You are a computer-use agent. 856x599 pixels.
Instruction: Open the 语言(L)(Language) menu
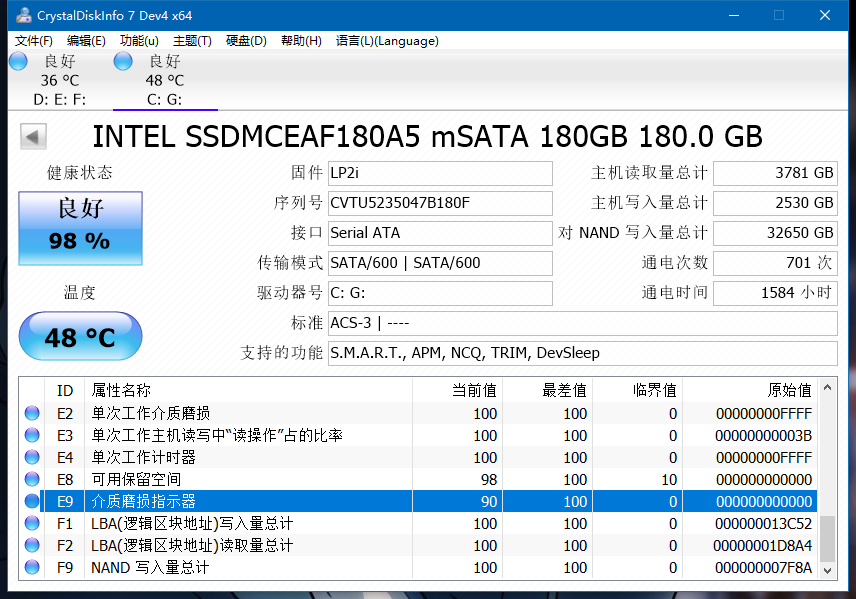coord(387,41)
